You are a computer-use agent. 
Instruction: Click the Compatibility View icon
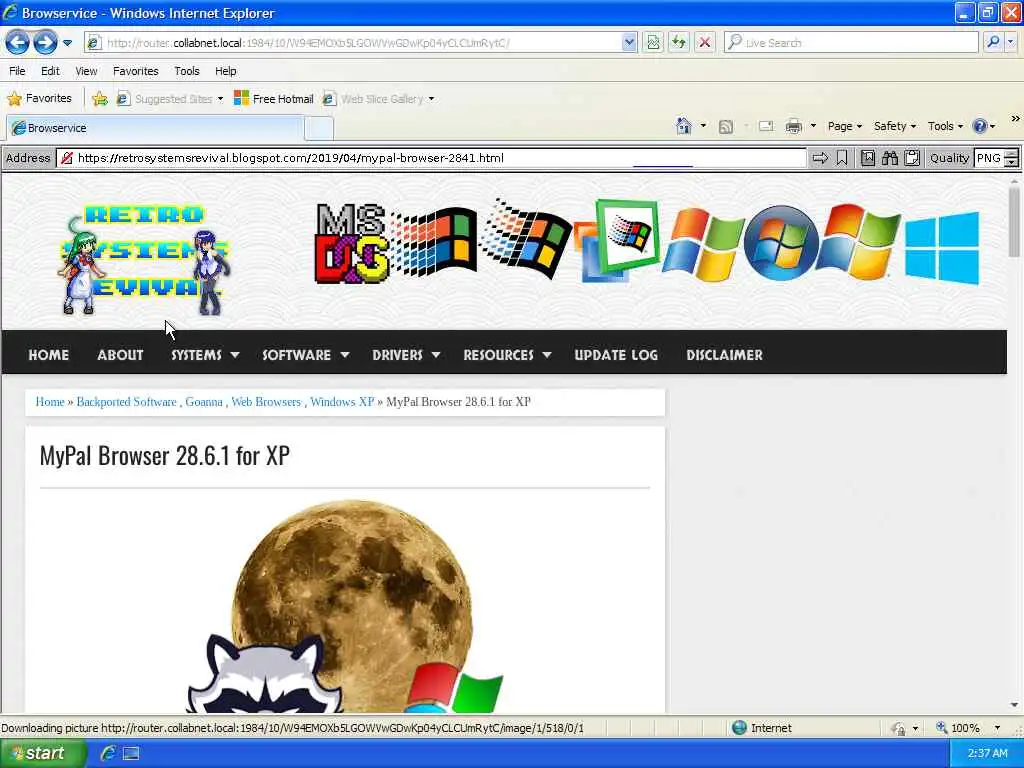(653, 42)
